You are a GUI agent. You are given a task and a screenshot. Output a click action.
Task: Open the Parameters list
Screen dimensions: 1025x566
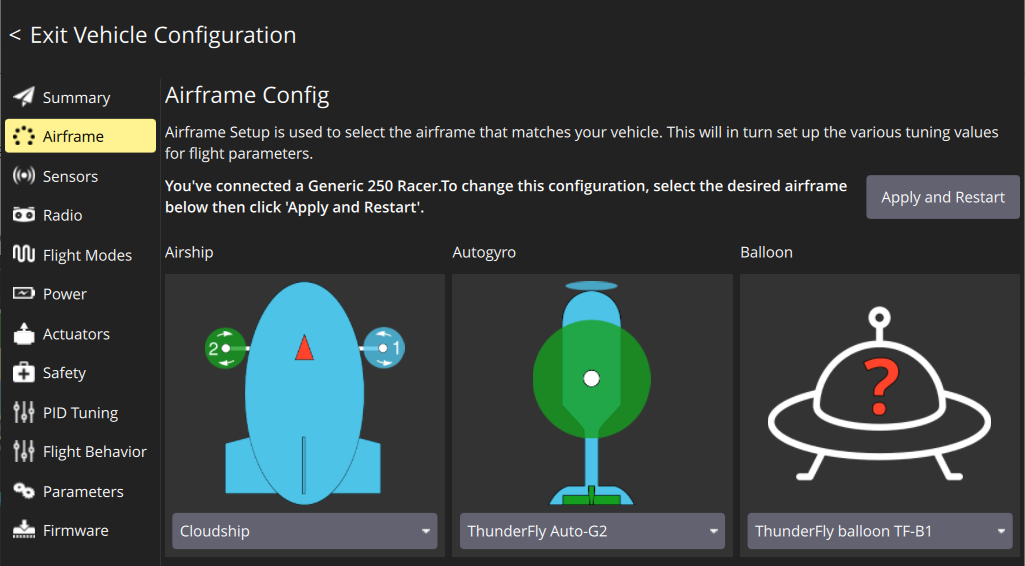pos(80,491)
